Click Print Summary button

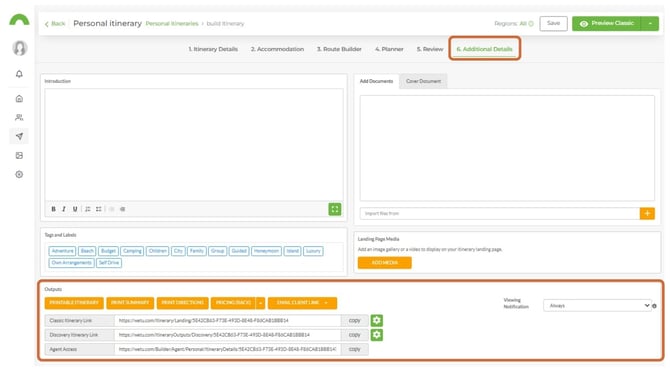(130, 303)
